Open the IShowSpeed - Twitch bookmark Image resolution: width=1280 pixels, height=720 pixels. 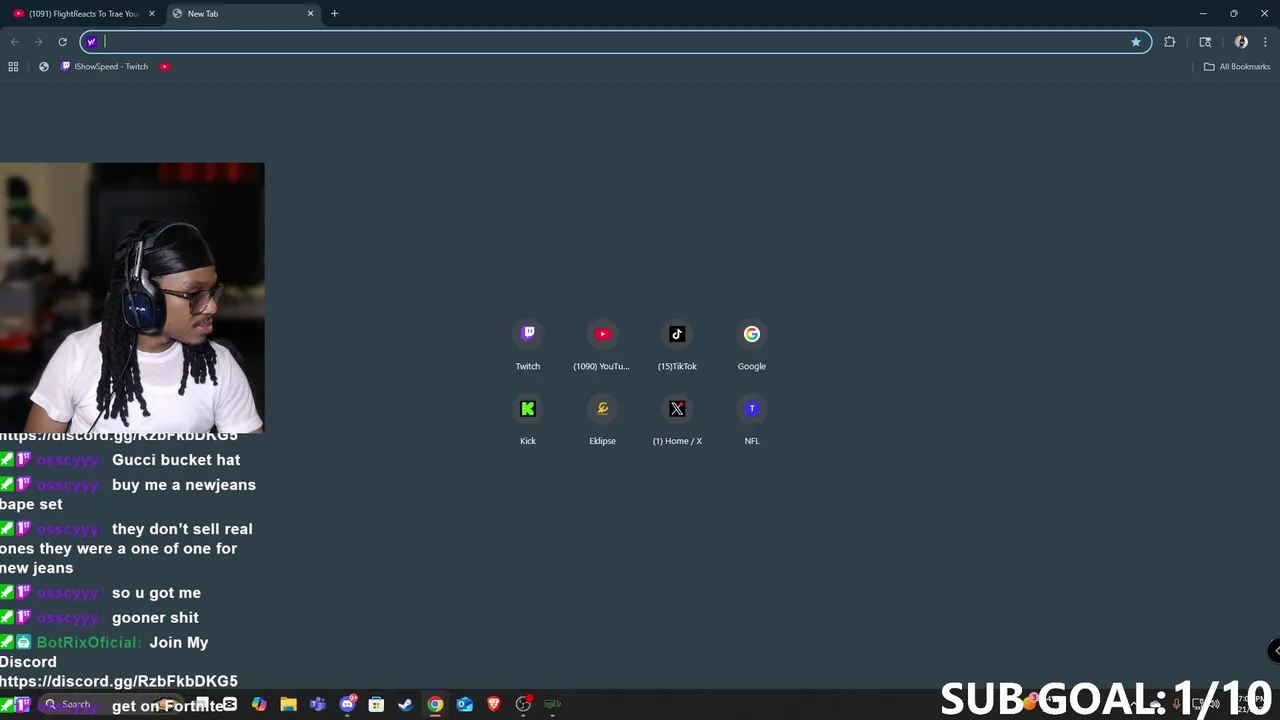[104, 66]
